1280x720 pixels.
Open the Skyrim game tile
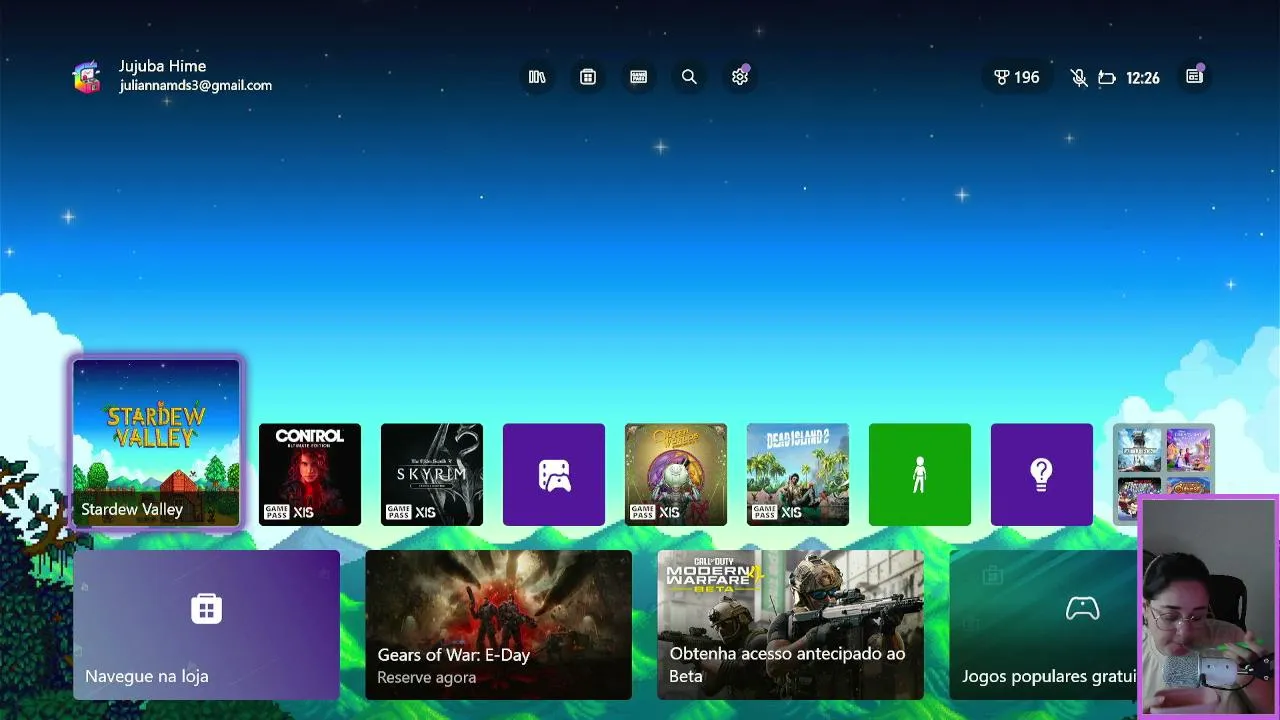tap(432, 475)
